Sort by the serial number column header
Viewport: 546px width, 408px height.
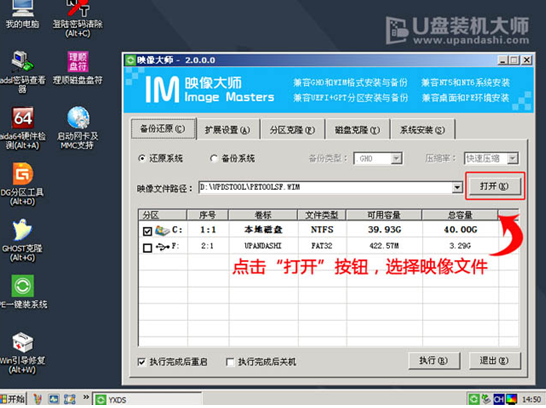point(208,215)
